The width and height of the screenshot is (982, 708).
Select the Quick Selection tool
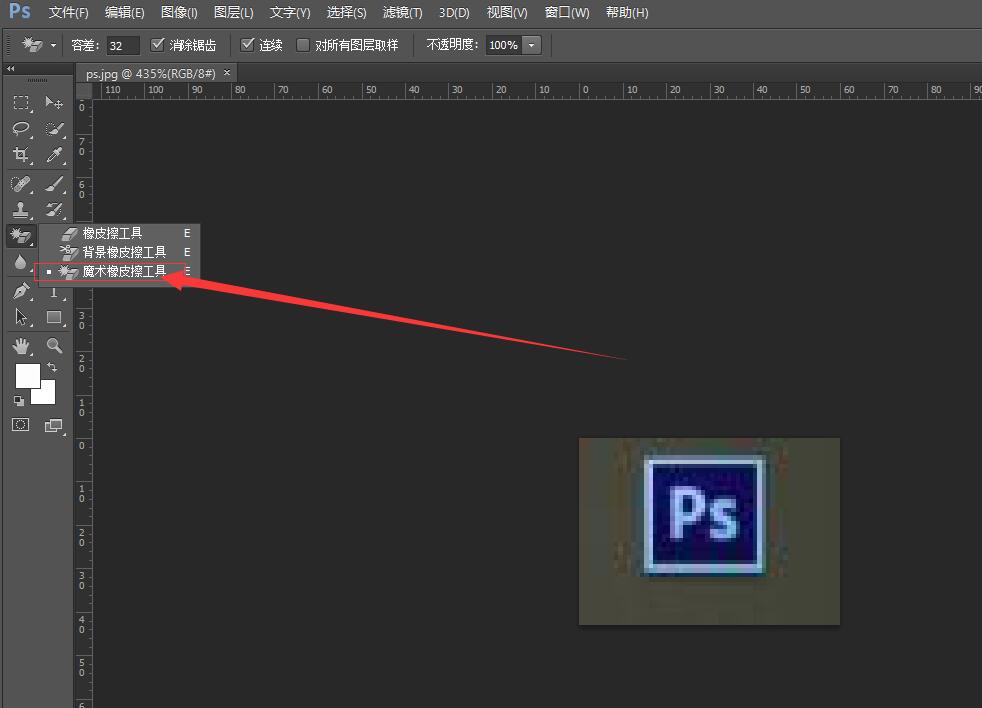54,129
